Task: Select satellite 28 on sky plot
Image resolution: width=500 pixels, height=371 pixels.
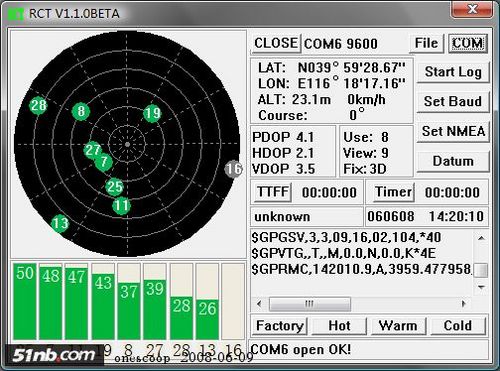Action: pos(38,105)
